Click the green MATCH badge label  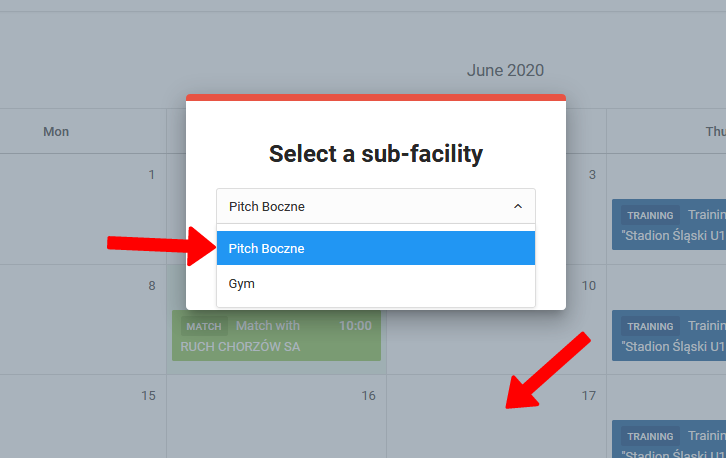(204, 326)
